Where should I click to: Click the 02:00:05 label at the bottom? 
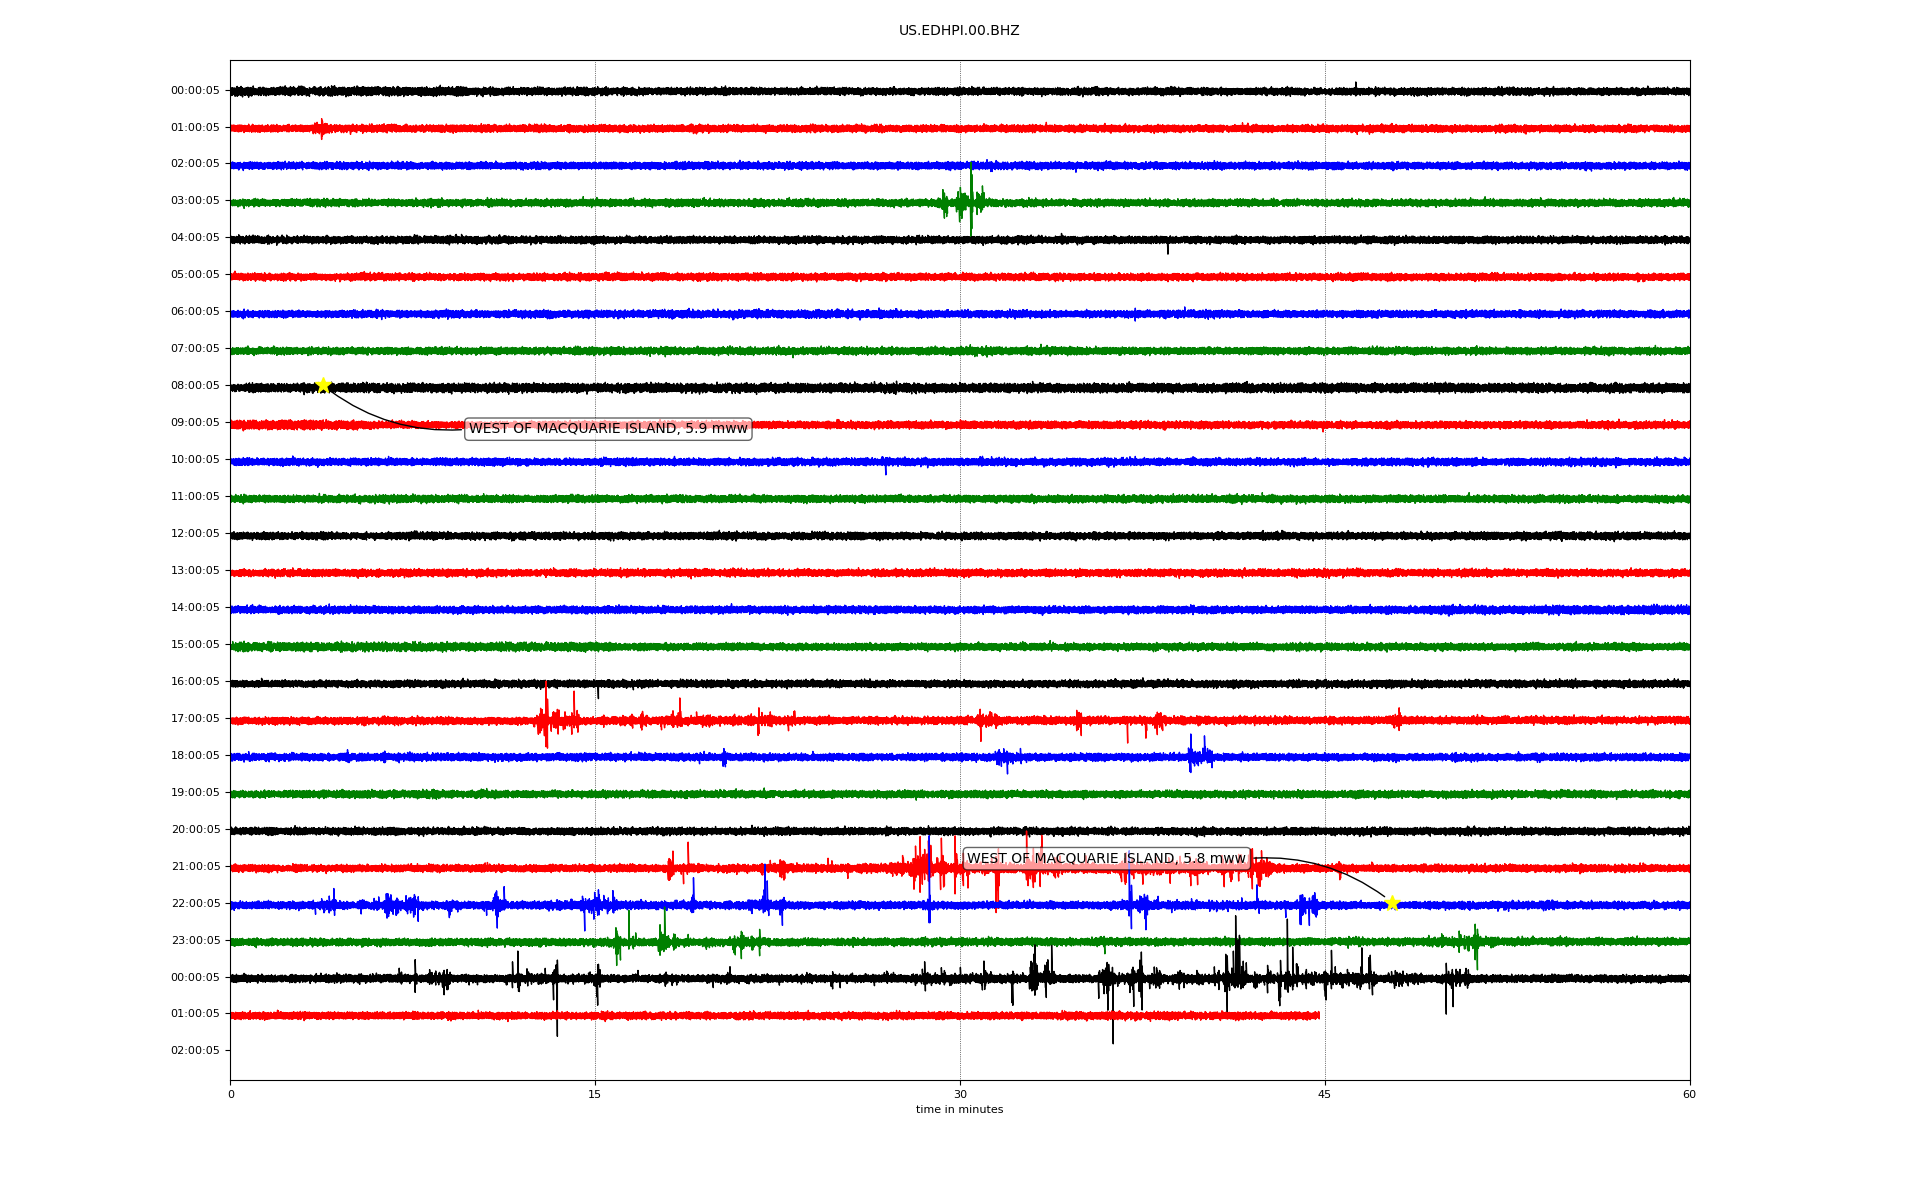(195, 1051)
